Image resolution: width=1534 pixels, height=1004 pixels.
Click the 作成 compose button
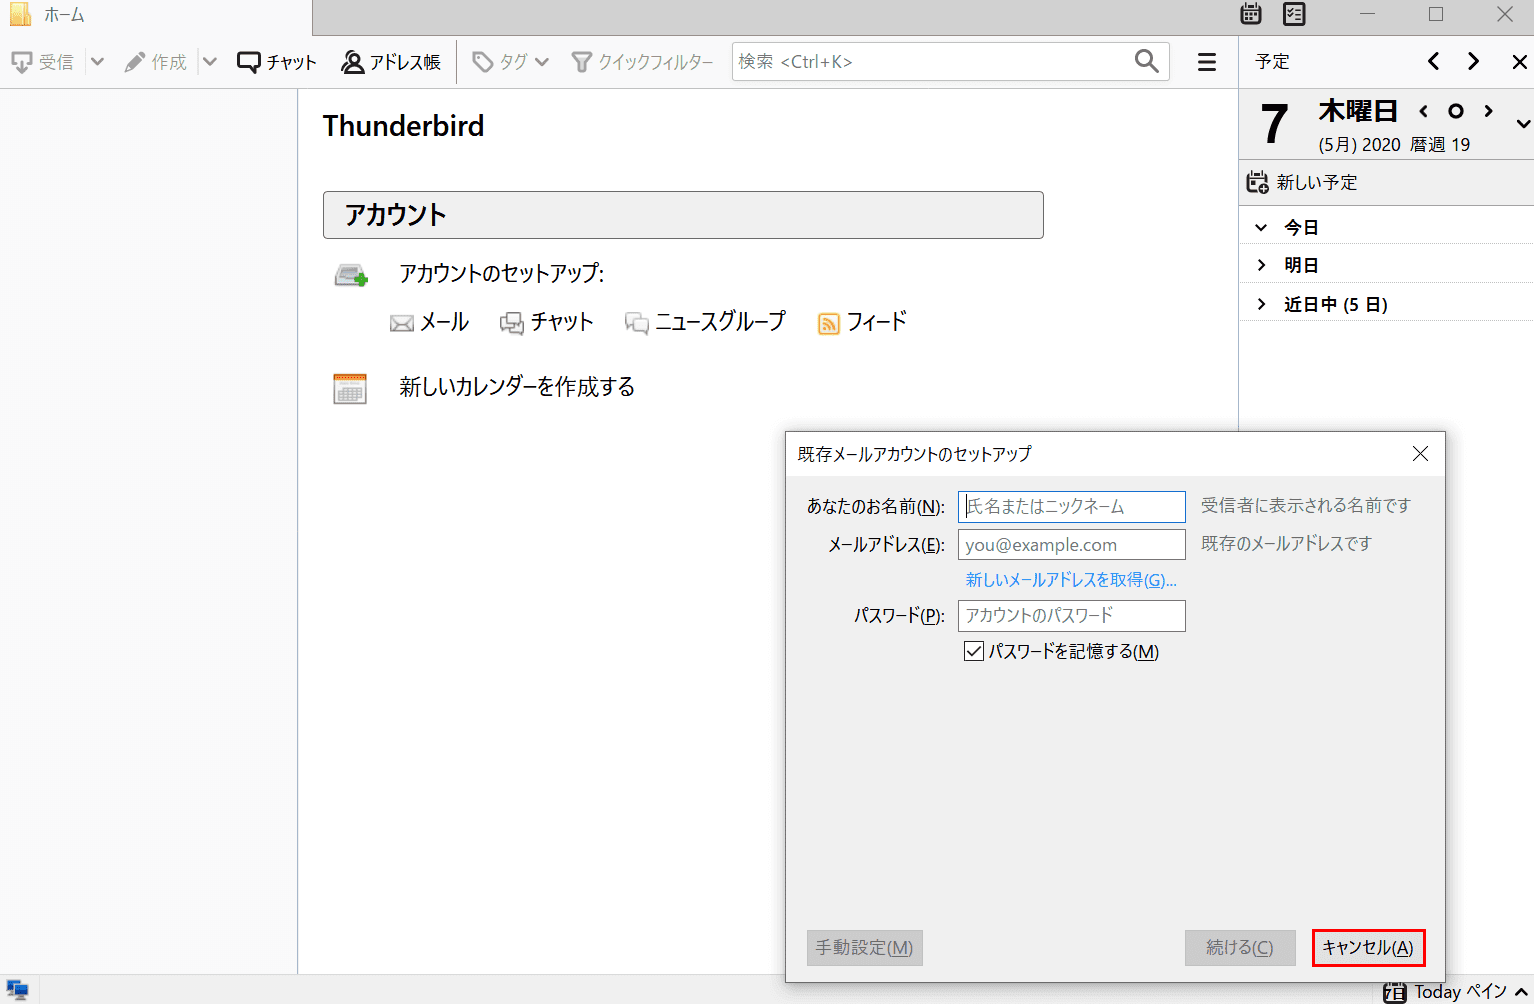click(x=155, y=62)
